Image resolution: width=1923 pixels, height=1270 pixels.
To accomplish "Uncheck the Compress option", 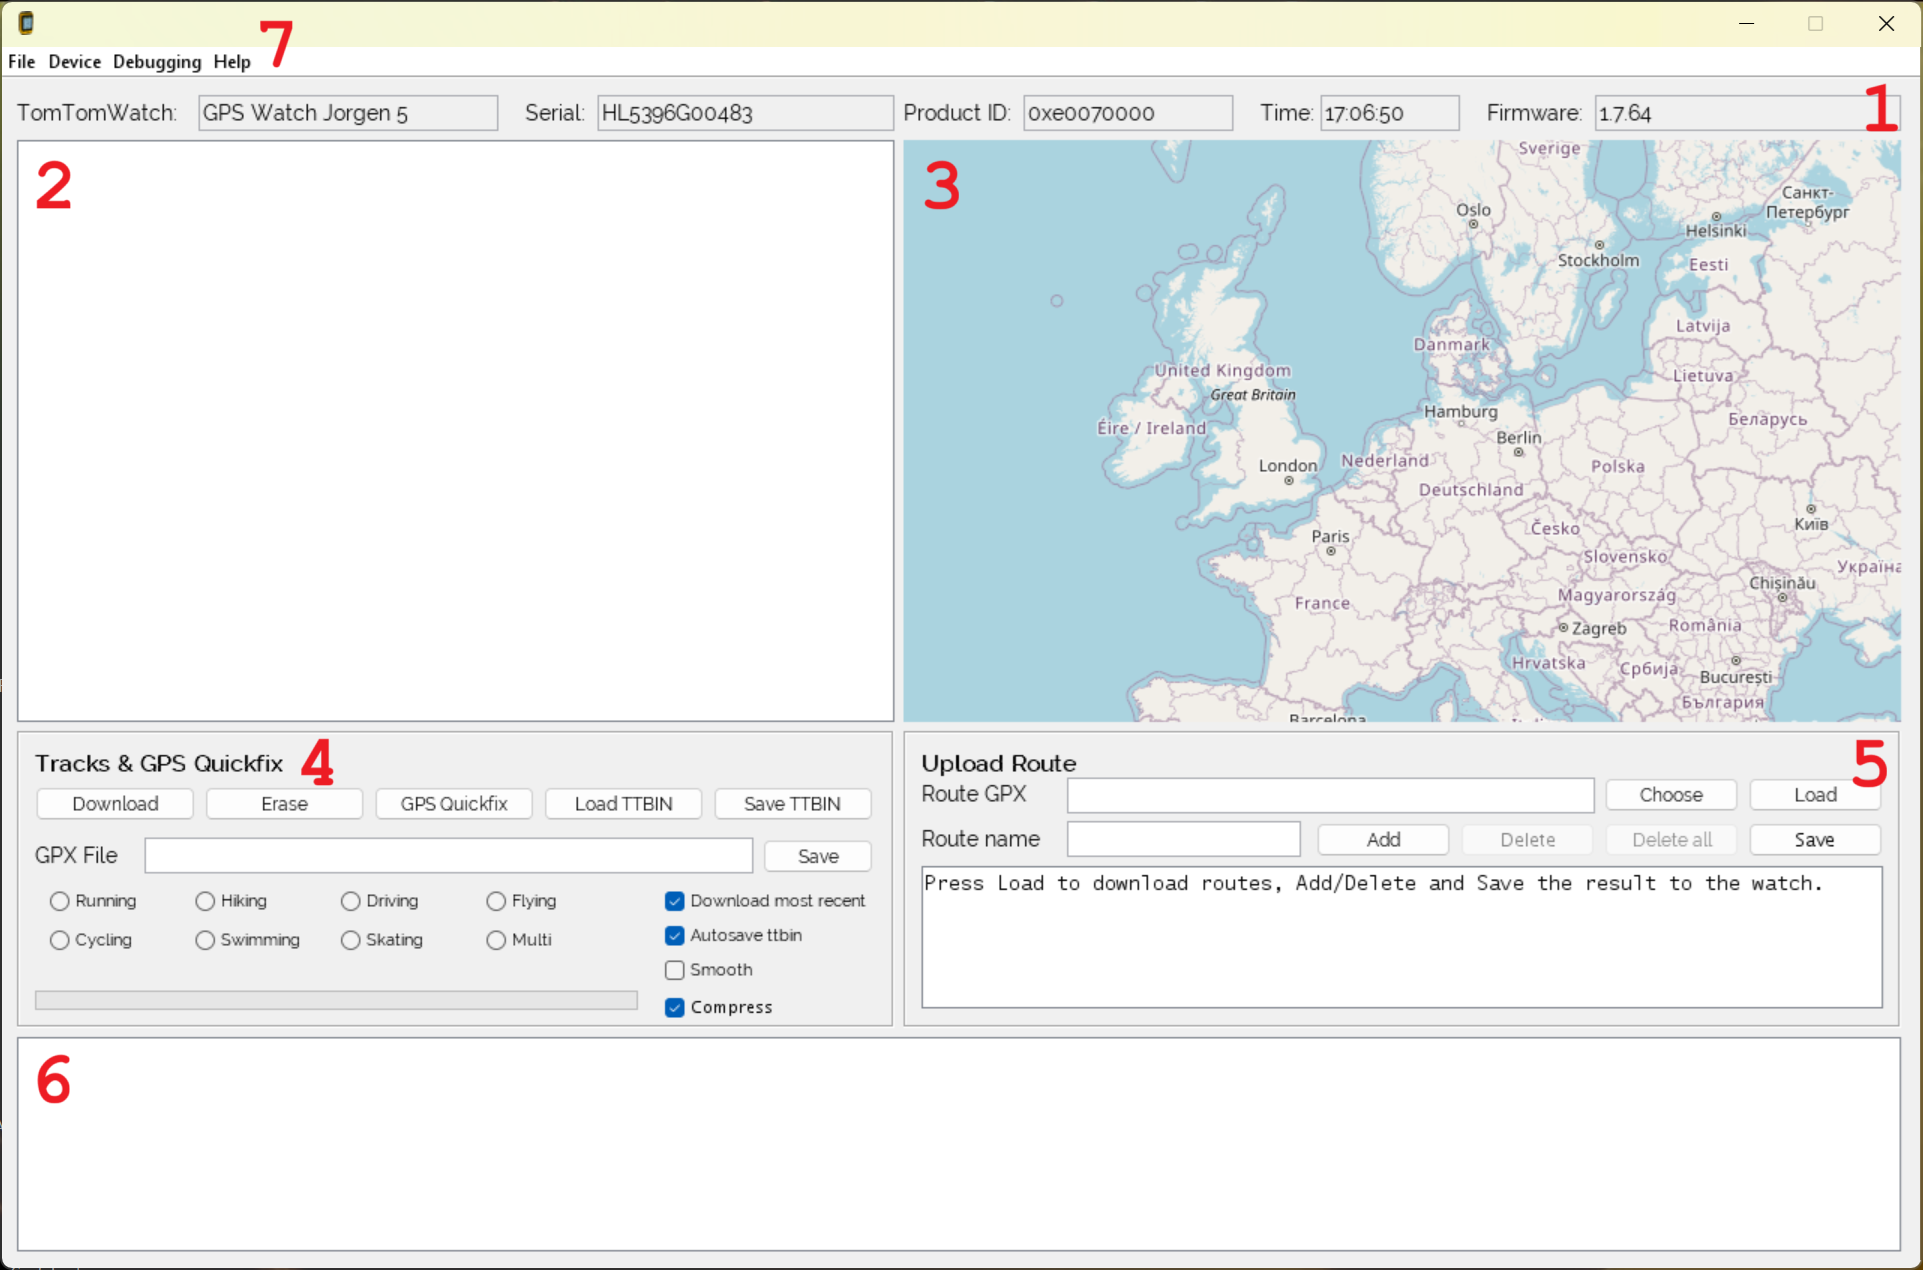I will click(x=675, y=1007).
